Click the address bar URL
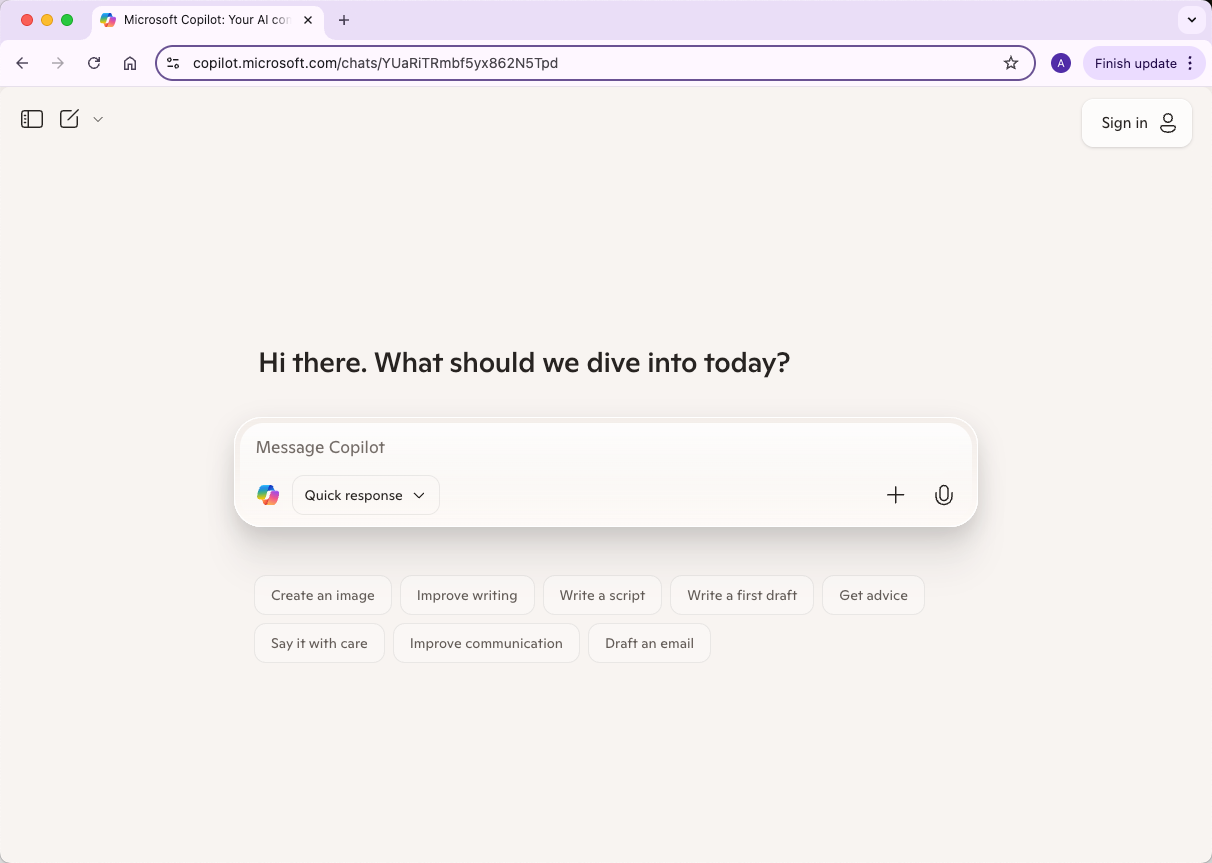The width and height of the screenshot is (1212, 863). click(x=375, y=63)
